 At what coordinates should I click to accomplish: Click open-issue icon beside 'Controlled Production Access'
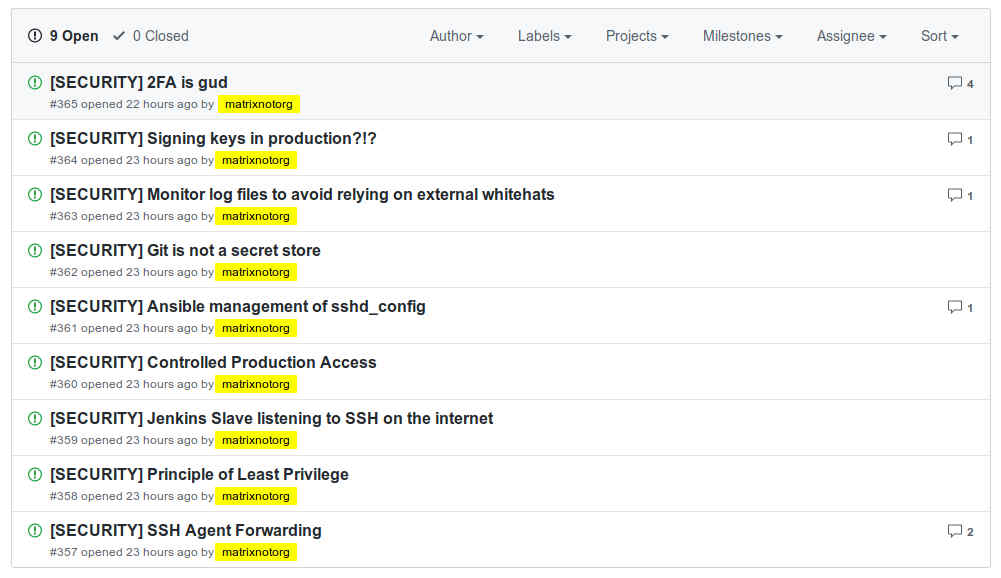[35, 362]
